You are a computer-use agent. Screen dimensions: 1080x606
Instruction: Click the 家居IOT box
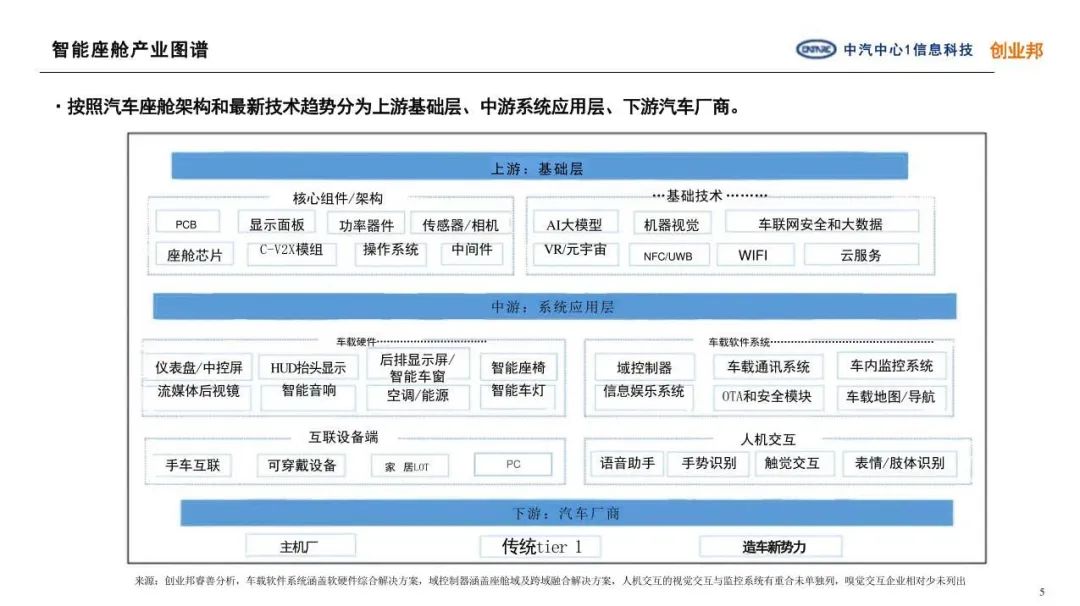409,466
